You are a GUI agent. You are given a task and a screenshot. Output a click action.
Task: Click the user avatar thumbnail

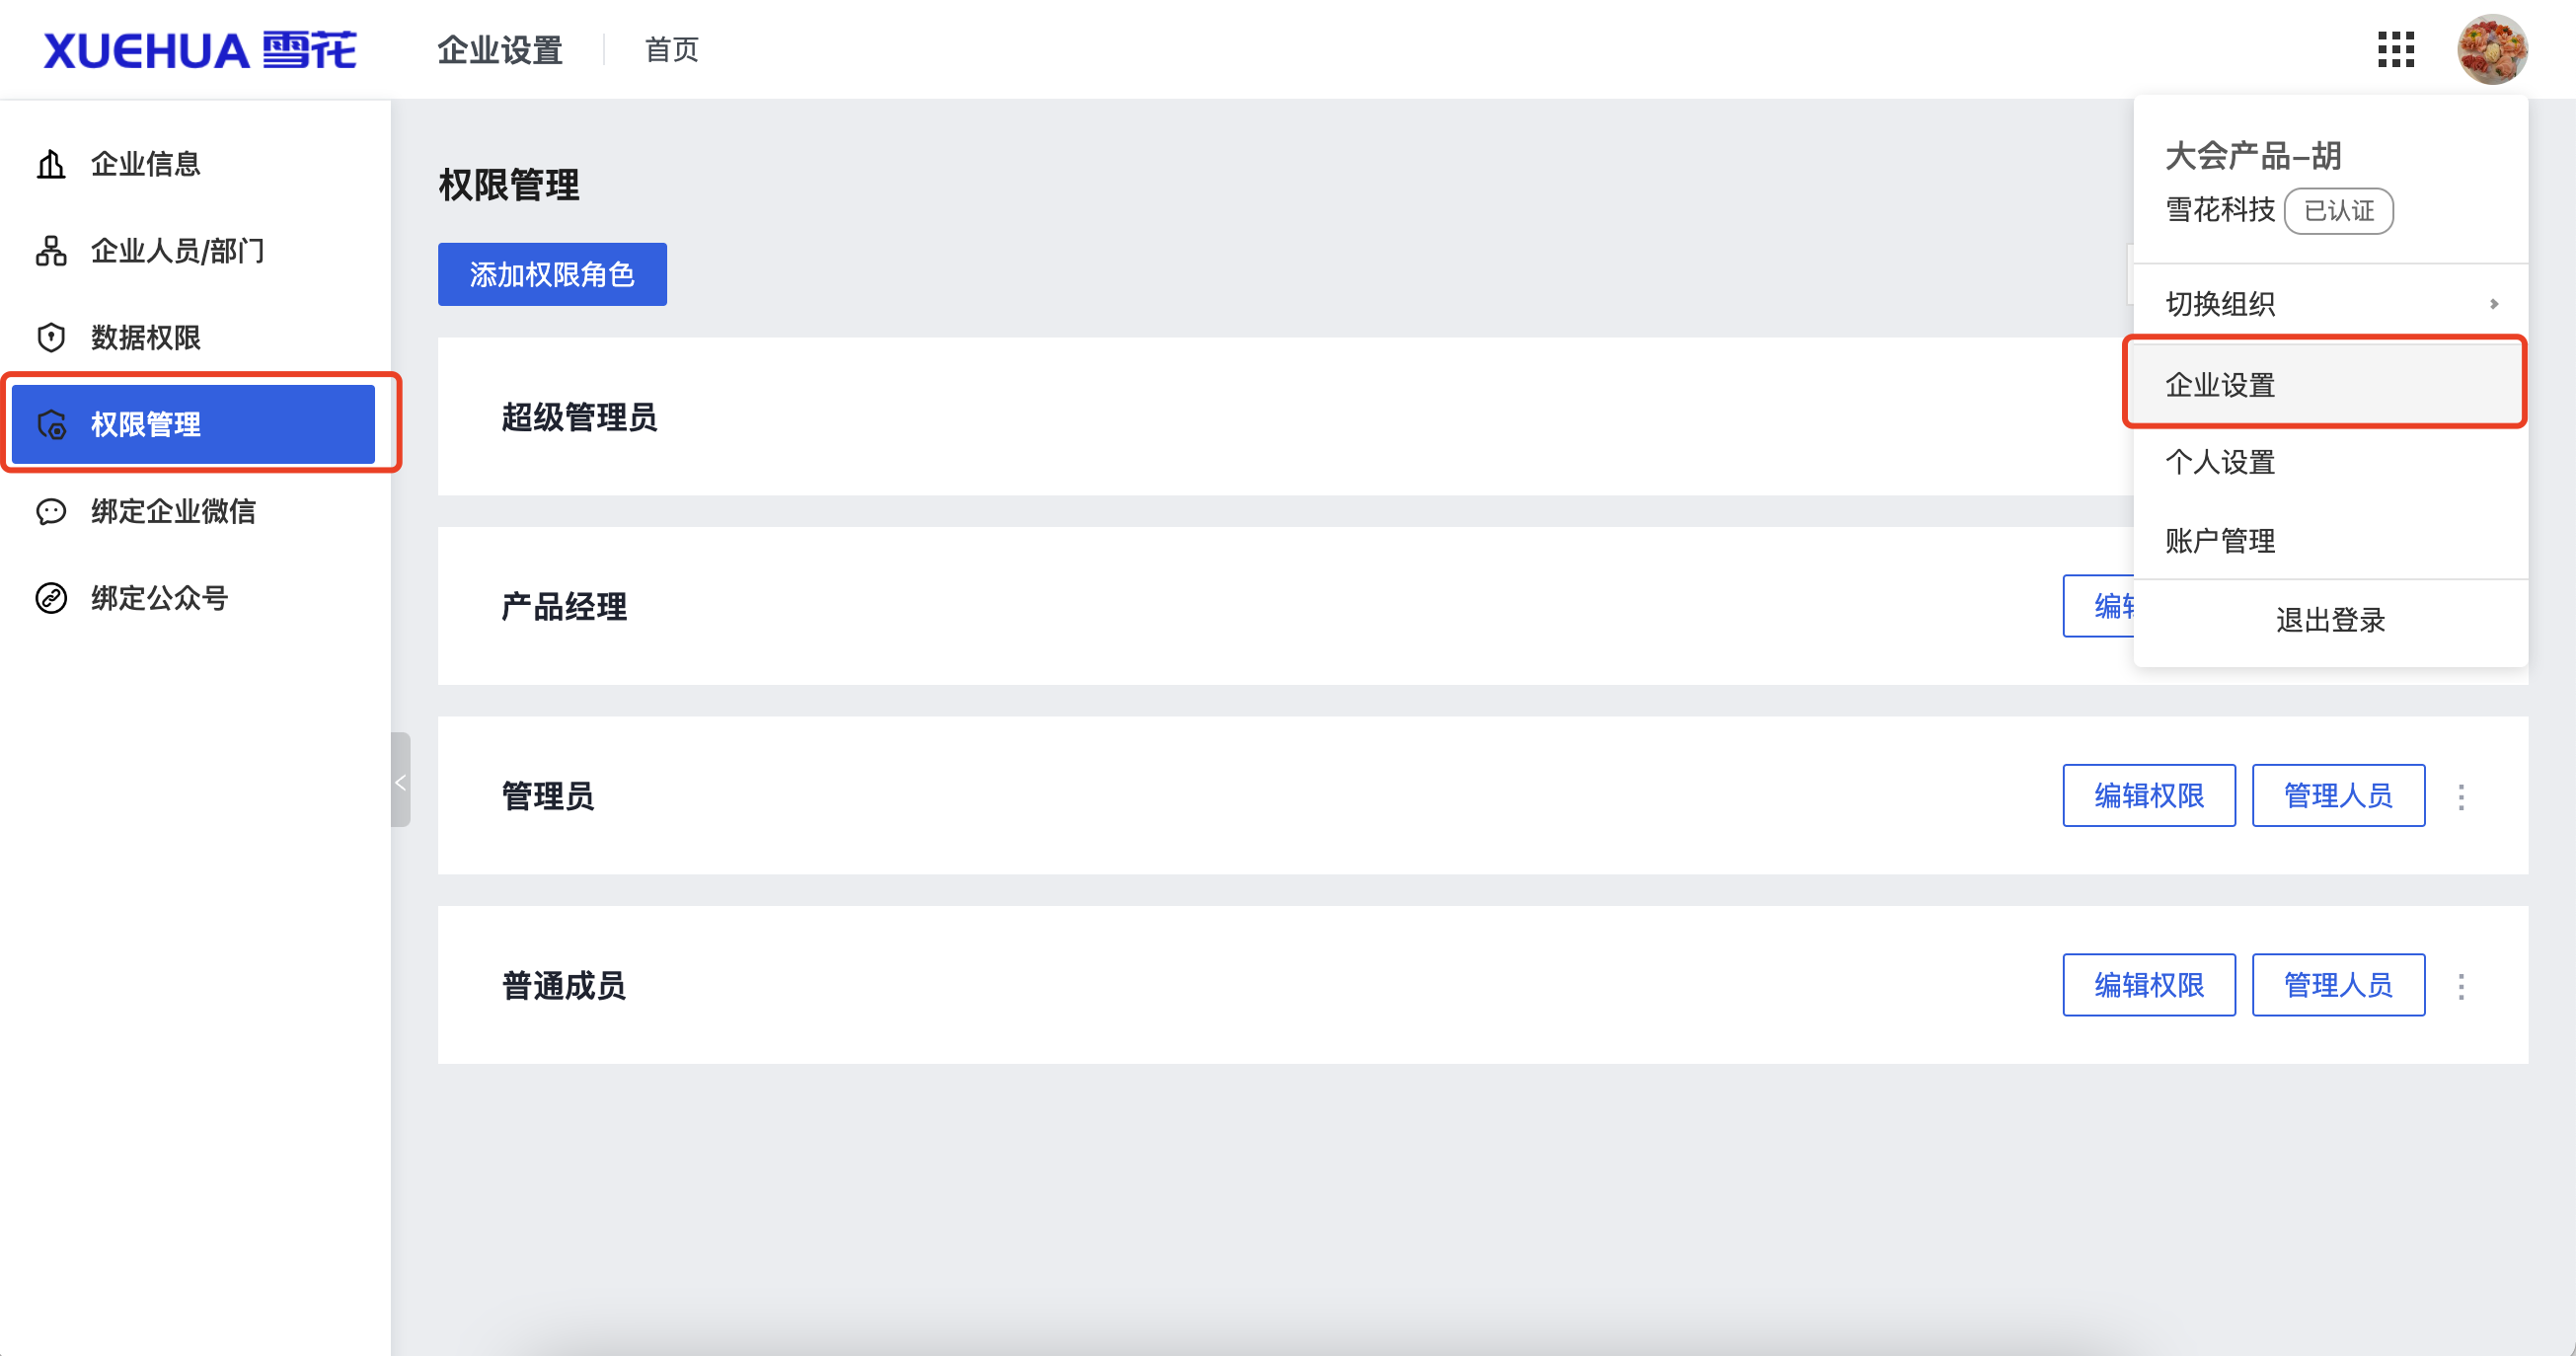point(2492,50)
